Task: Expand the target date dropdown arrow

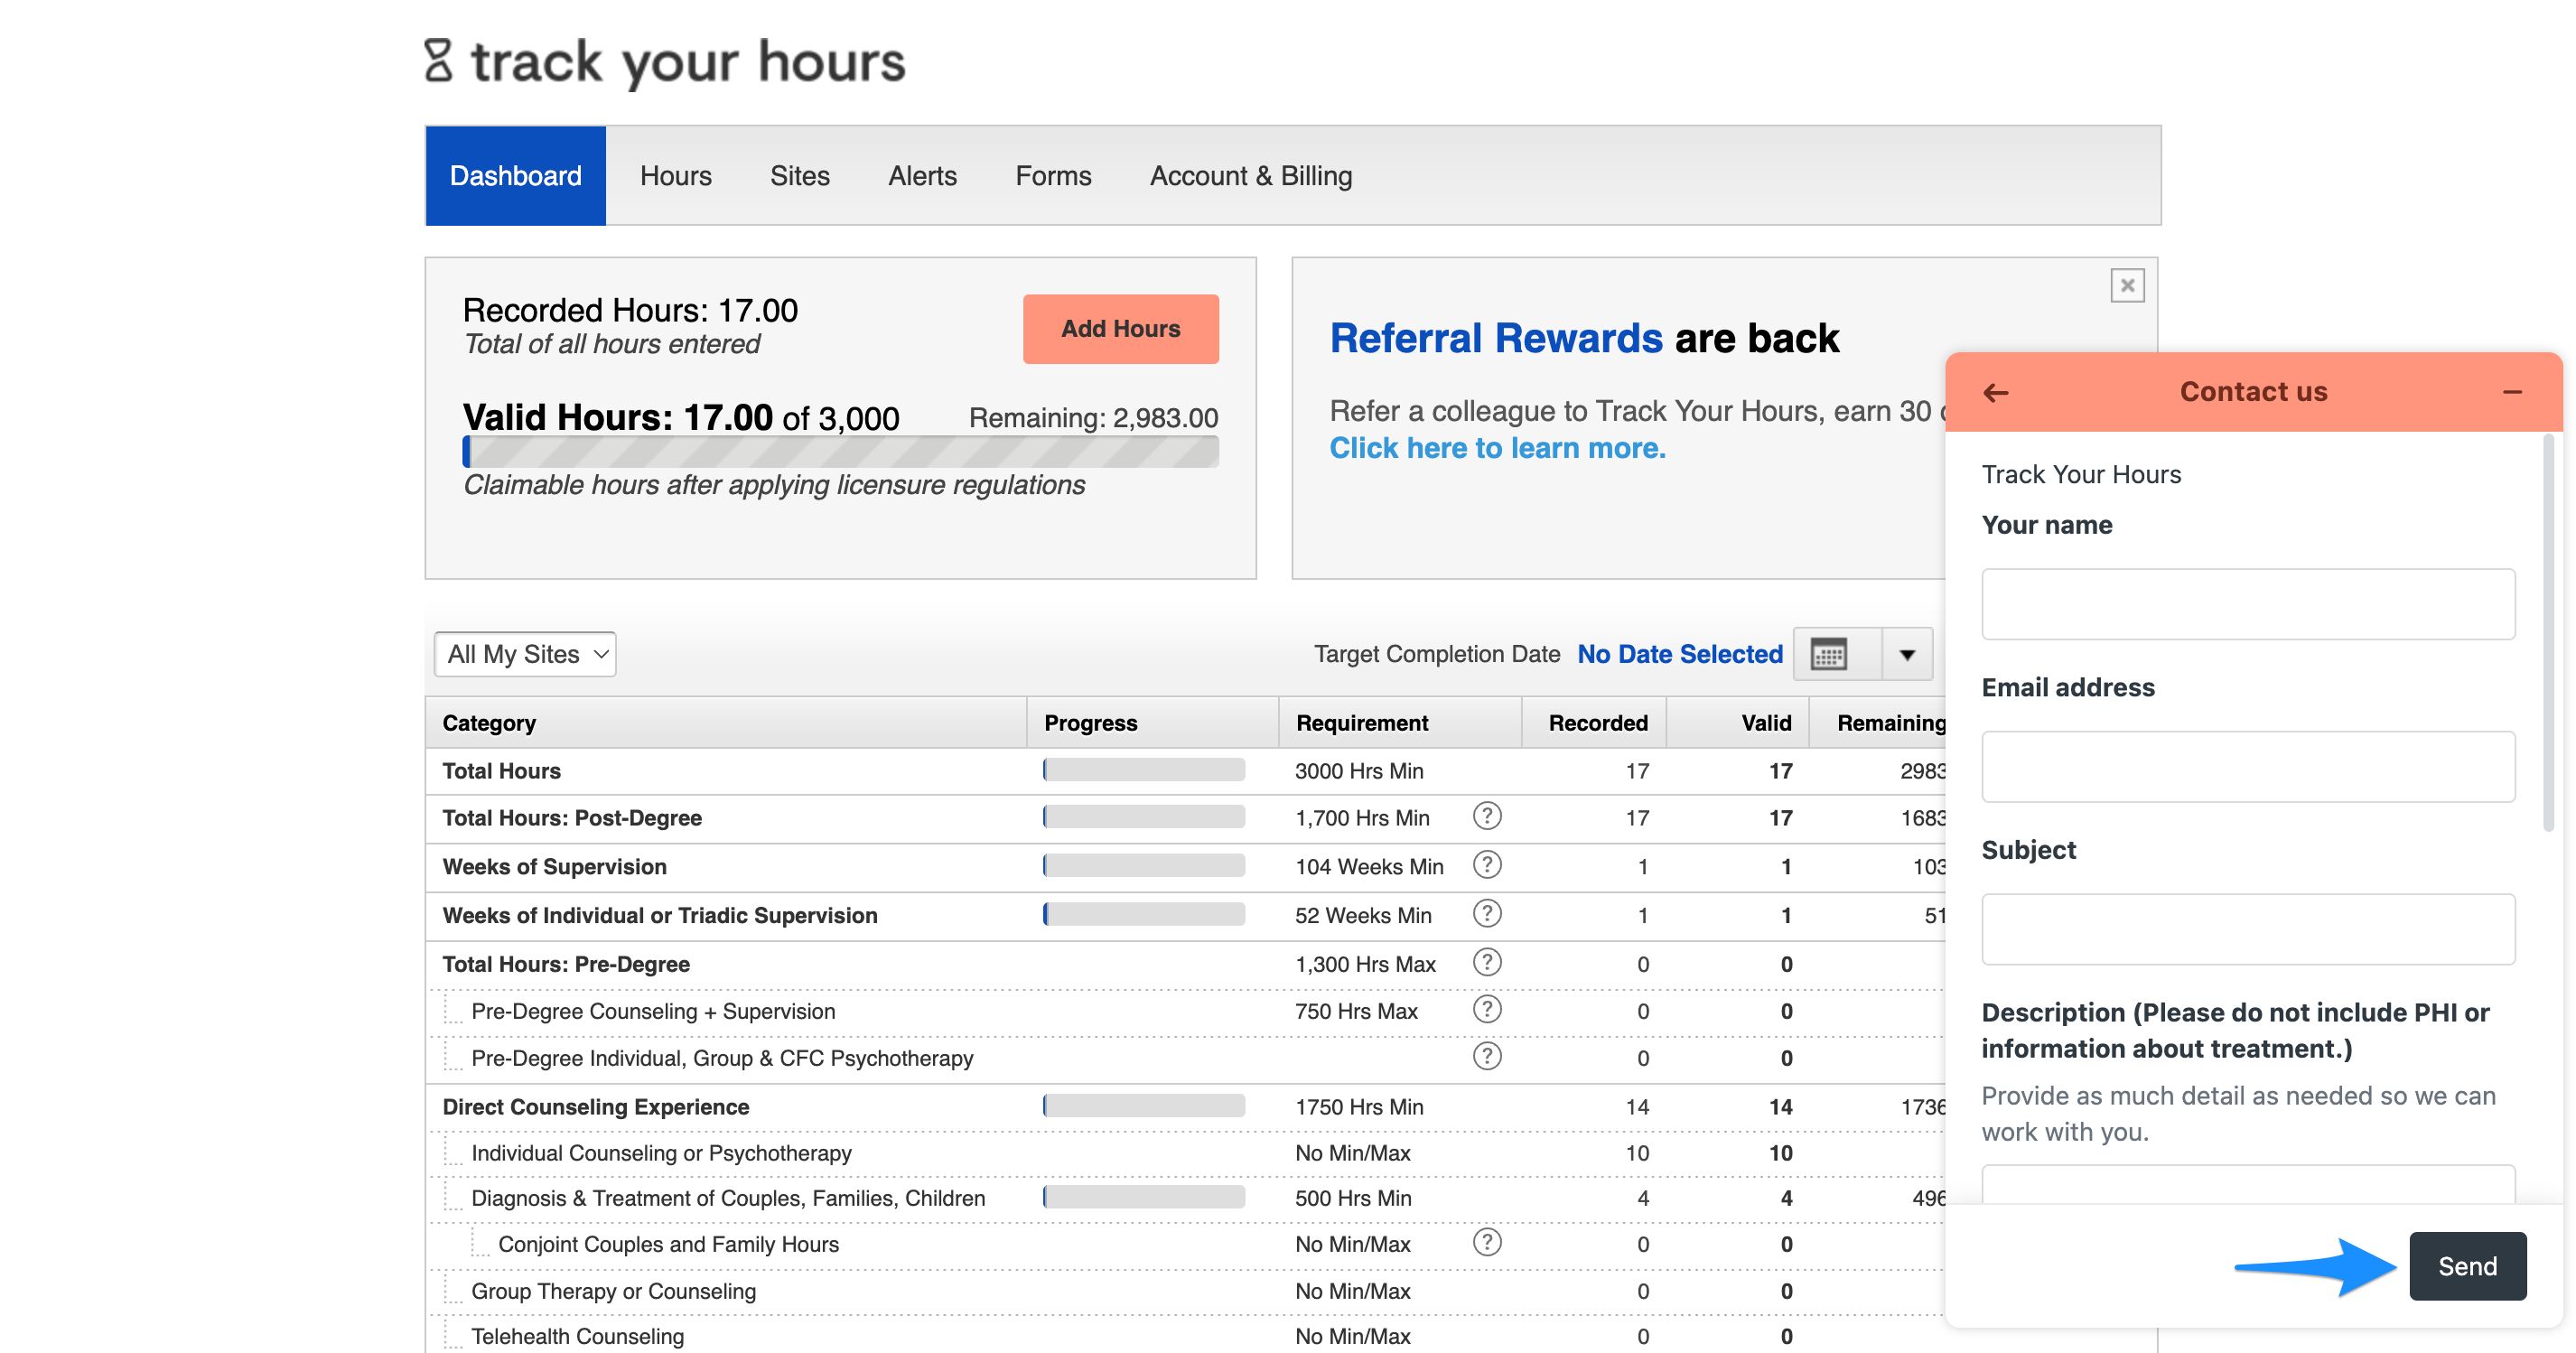Action: click(x=1907, y=654)
